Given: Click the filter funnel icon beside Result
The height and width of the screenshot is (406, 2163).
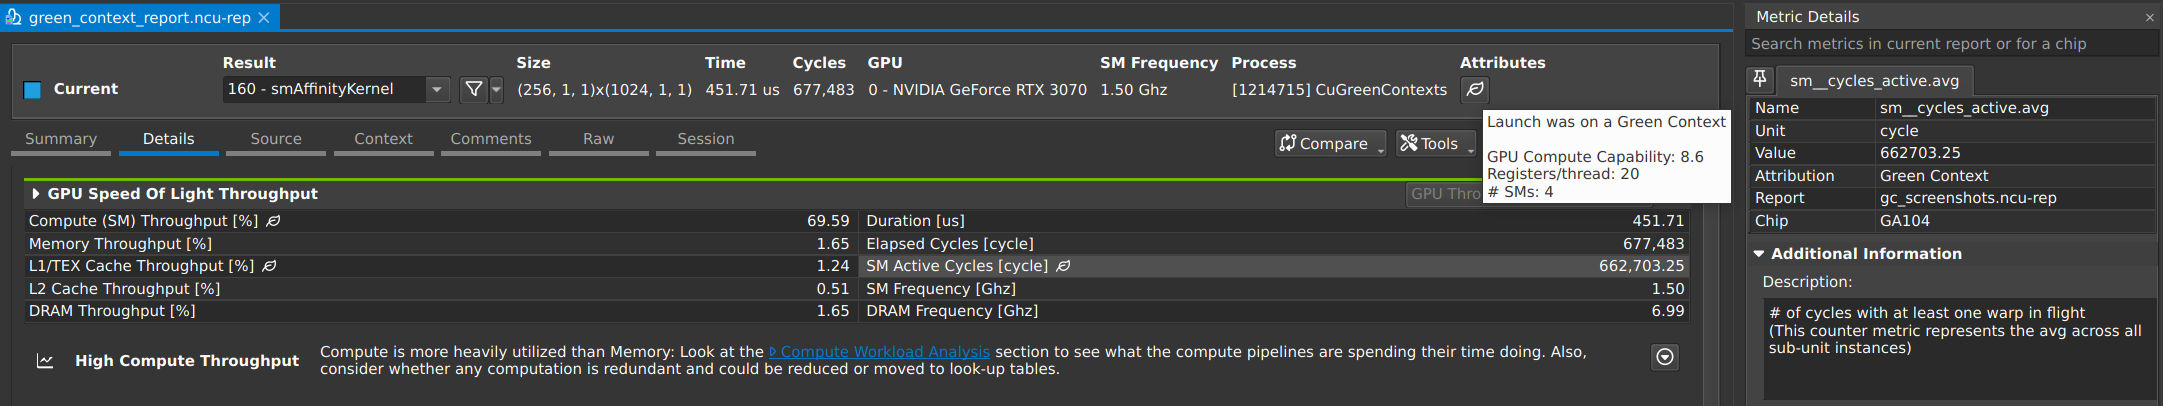Looking at the screenshot, I should 473,90.
